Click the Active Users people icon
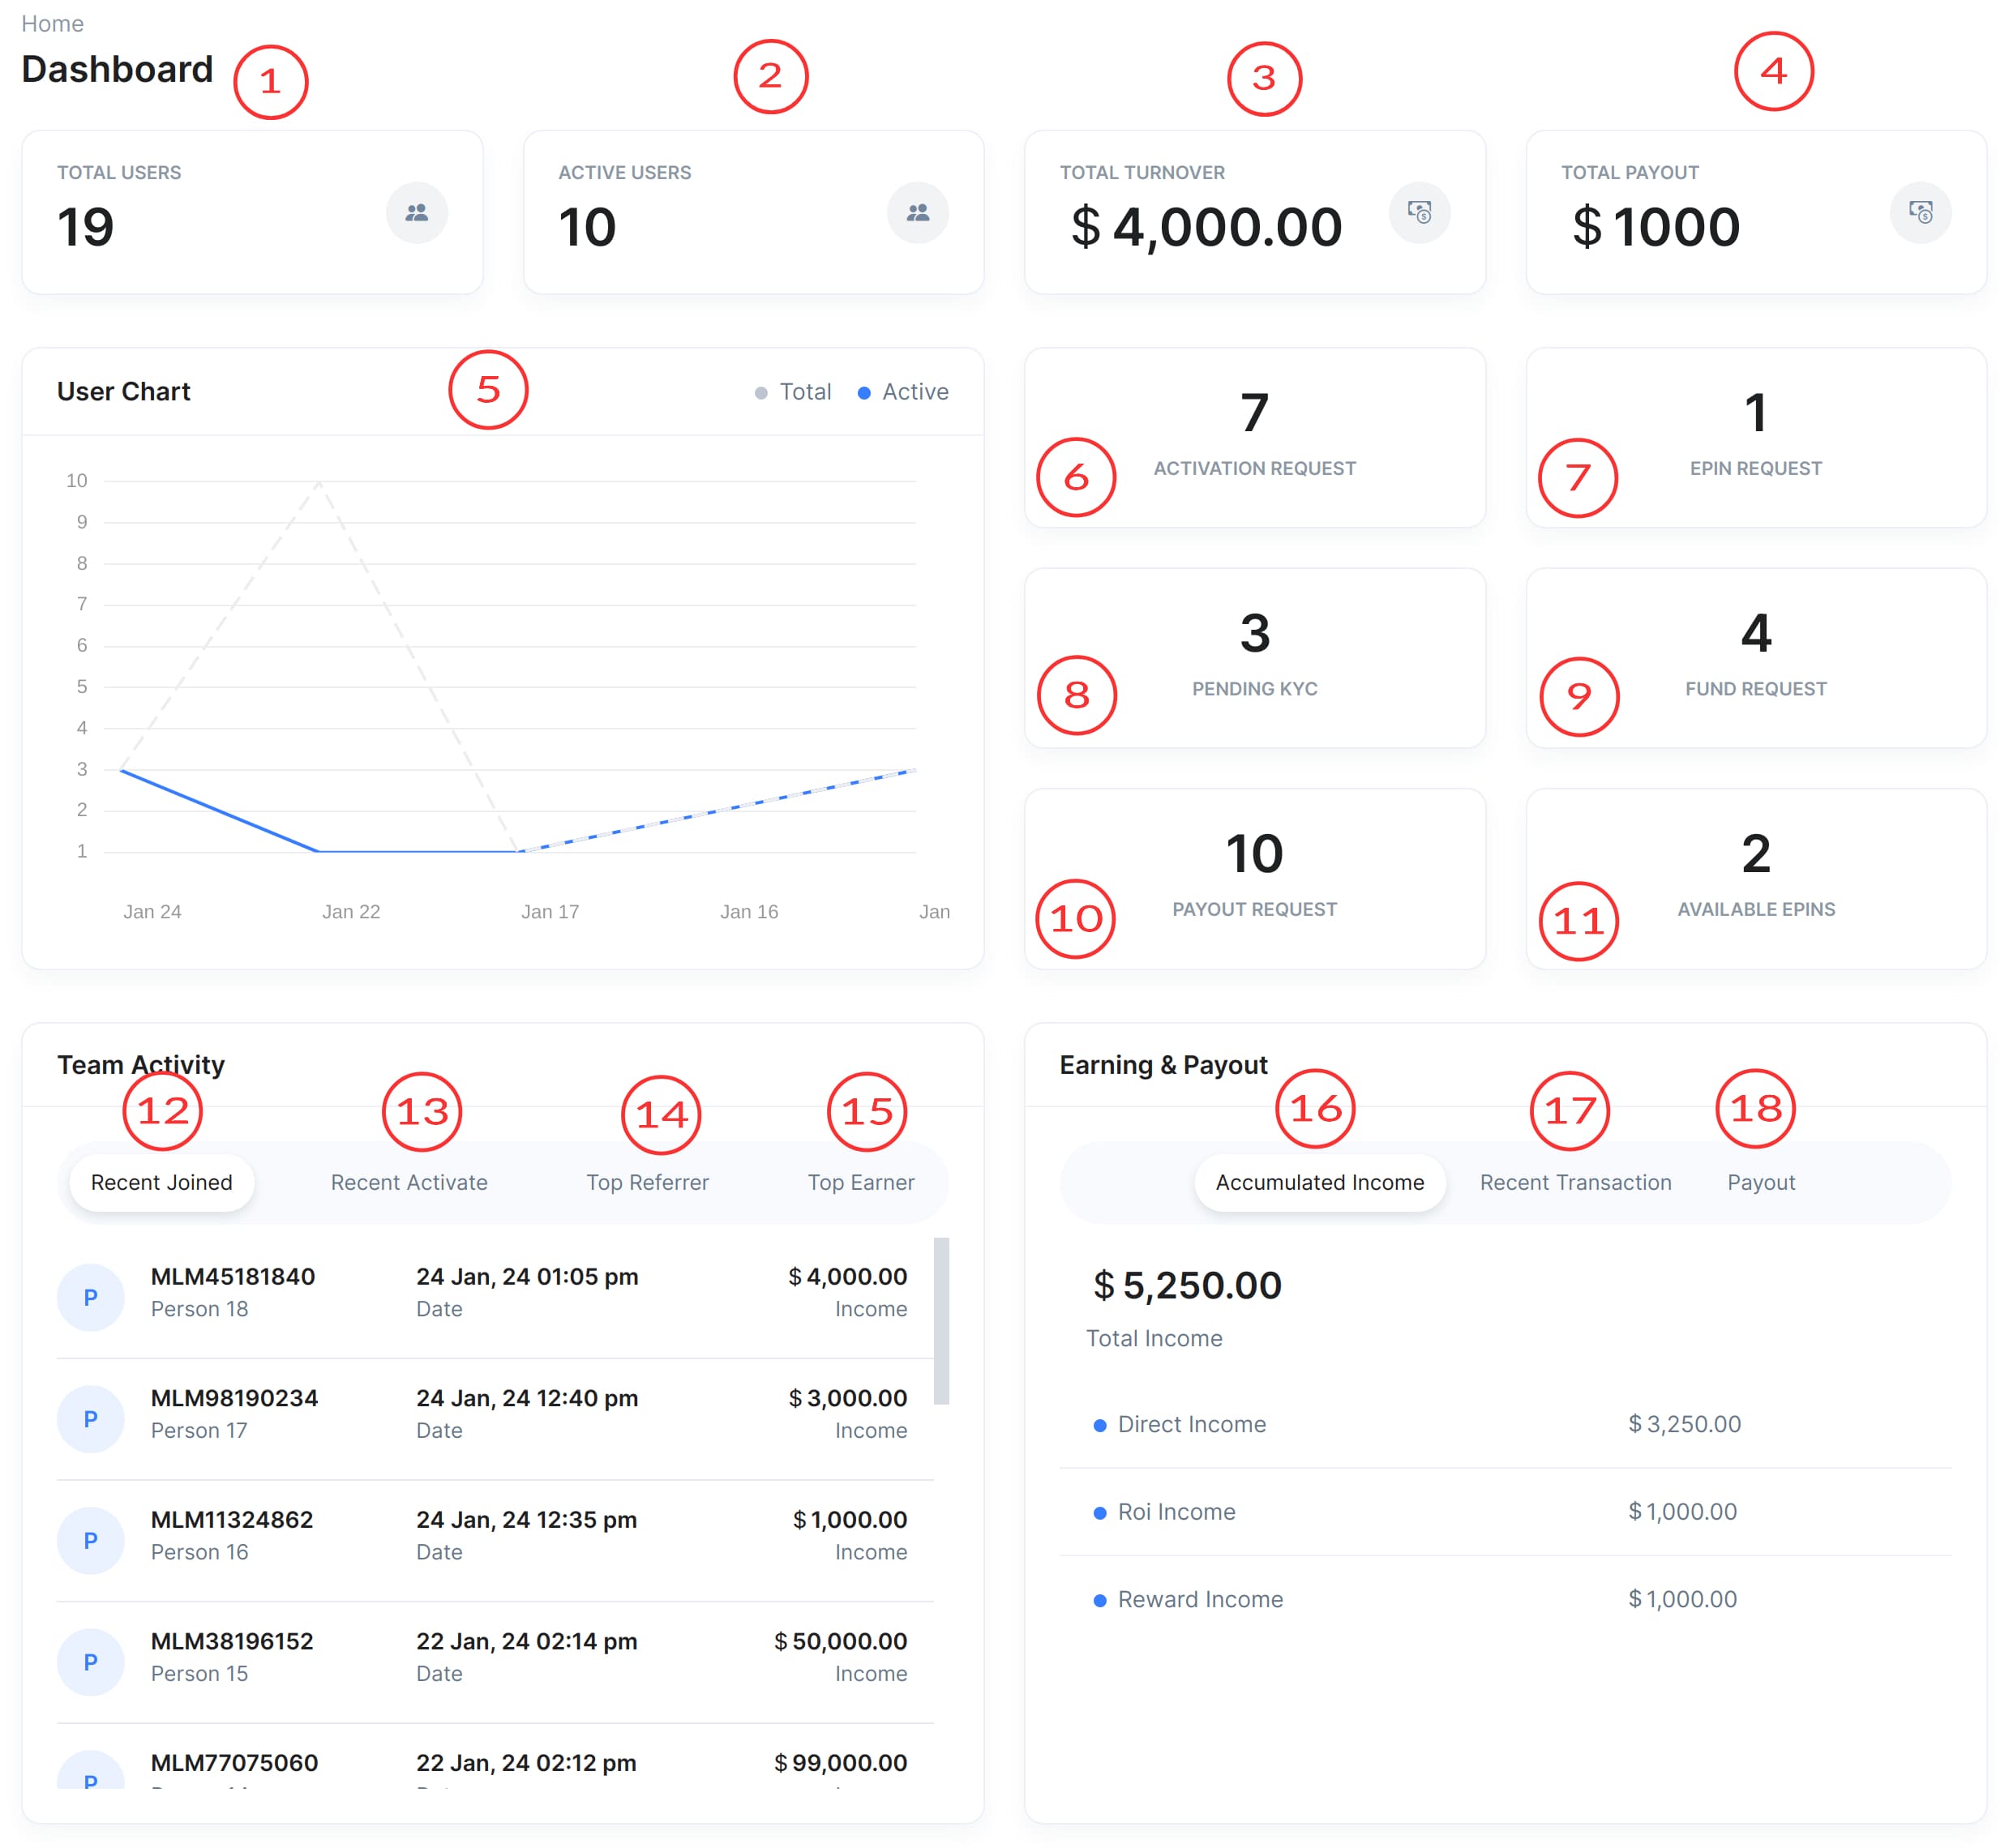 click(917, 213)
